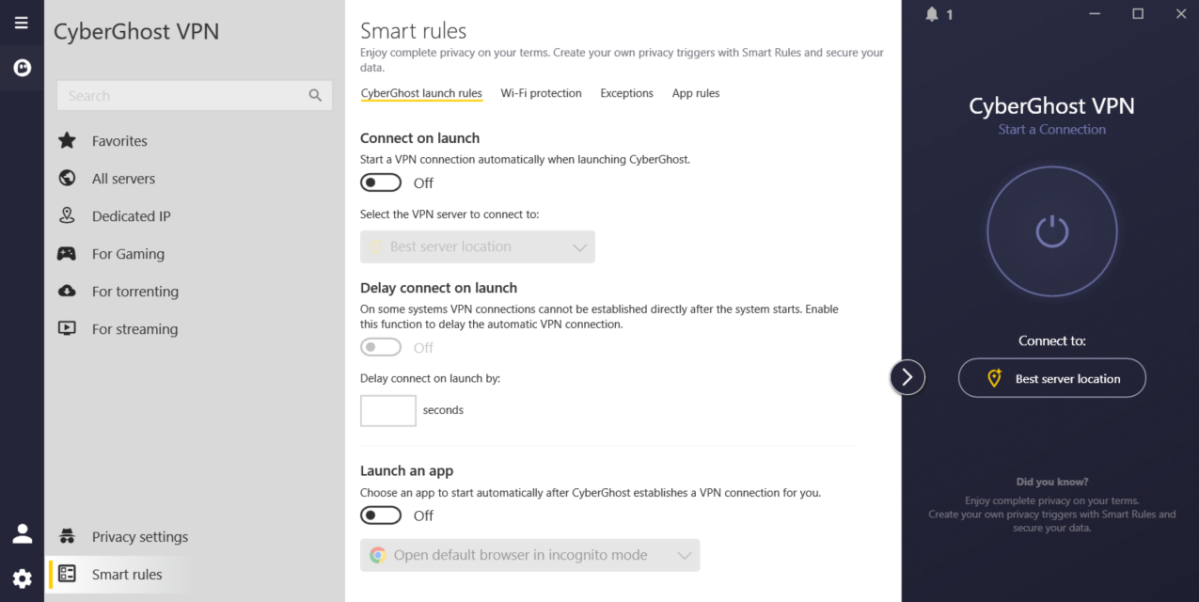1199x602 pixels.
Task: Collapse panel using round arrow button
Action: tap(907, 377)
